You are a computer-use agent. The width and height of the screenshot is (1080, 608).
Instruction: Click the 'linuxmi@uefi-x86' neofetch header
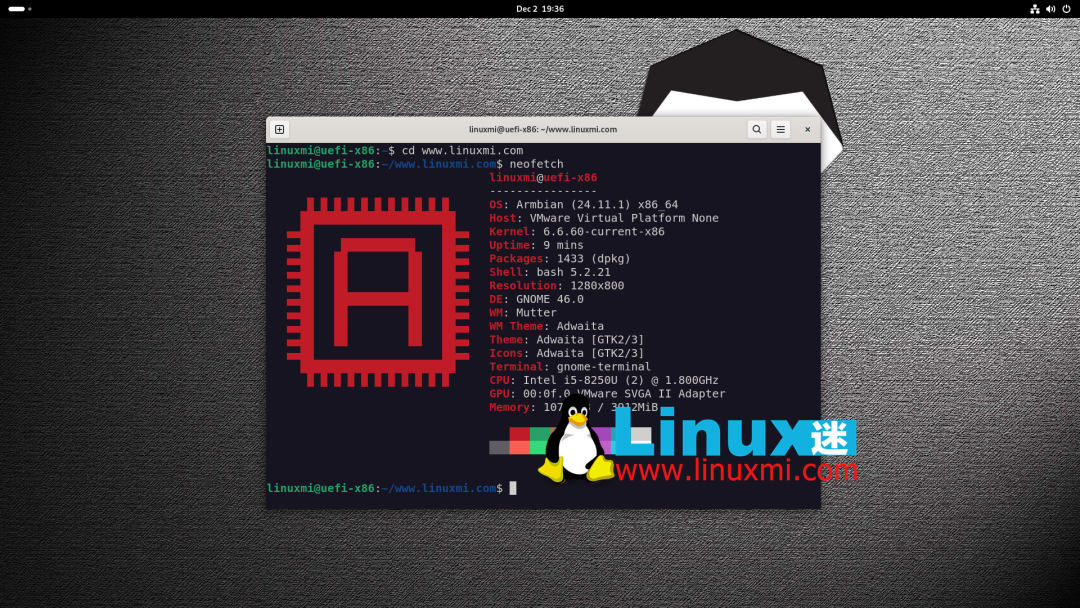[x=543, y=178]
